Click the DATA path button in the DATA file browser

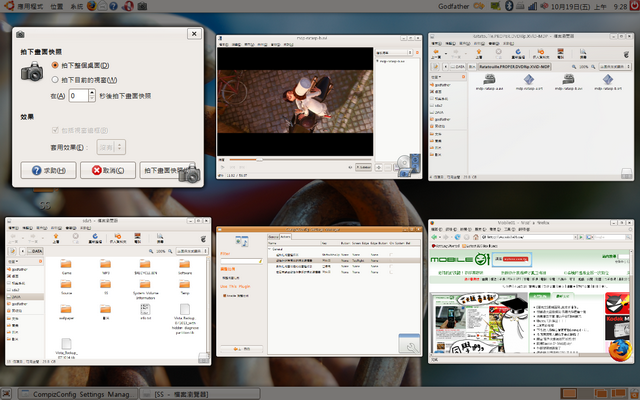click(35, 251)
